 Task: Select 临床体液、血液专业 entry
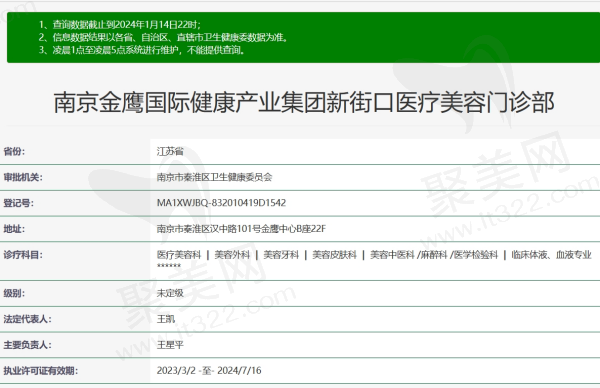[551, 255]
